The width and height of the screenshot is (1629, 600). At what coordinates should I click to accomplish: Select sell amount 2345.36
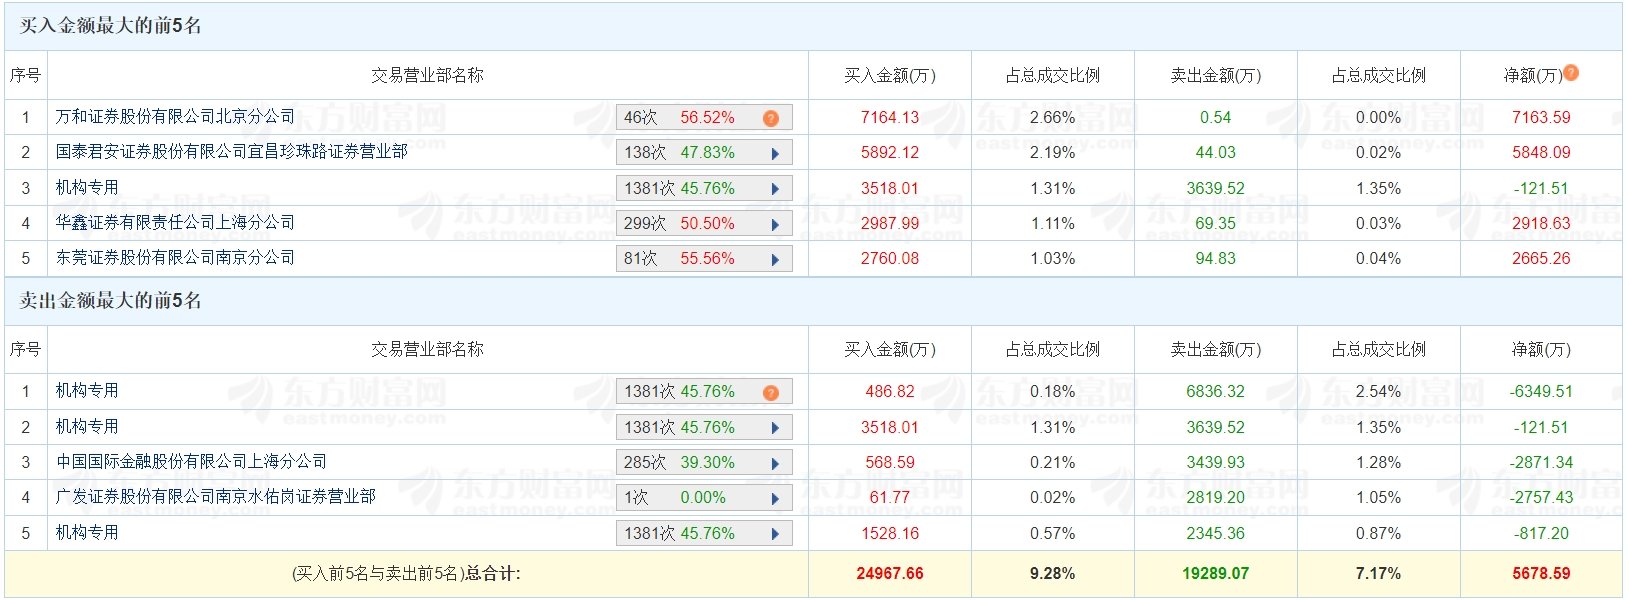coord(1215,534)
